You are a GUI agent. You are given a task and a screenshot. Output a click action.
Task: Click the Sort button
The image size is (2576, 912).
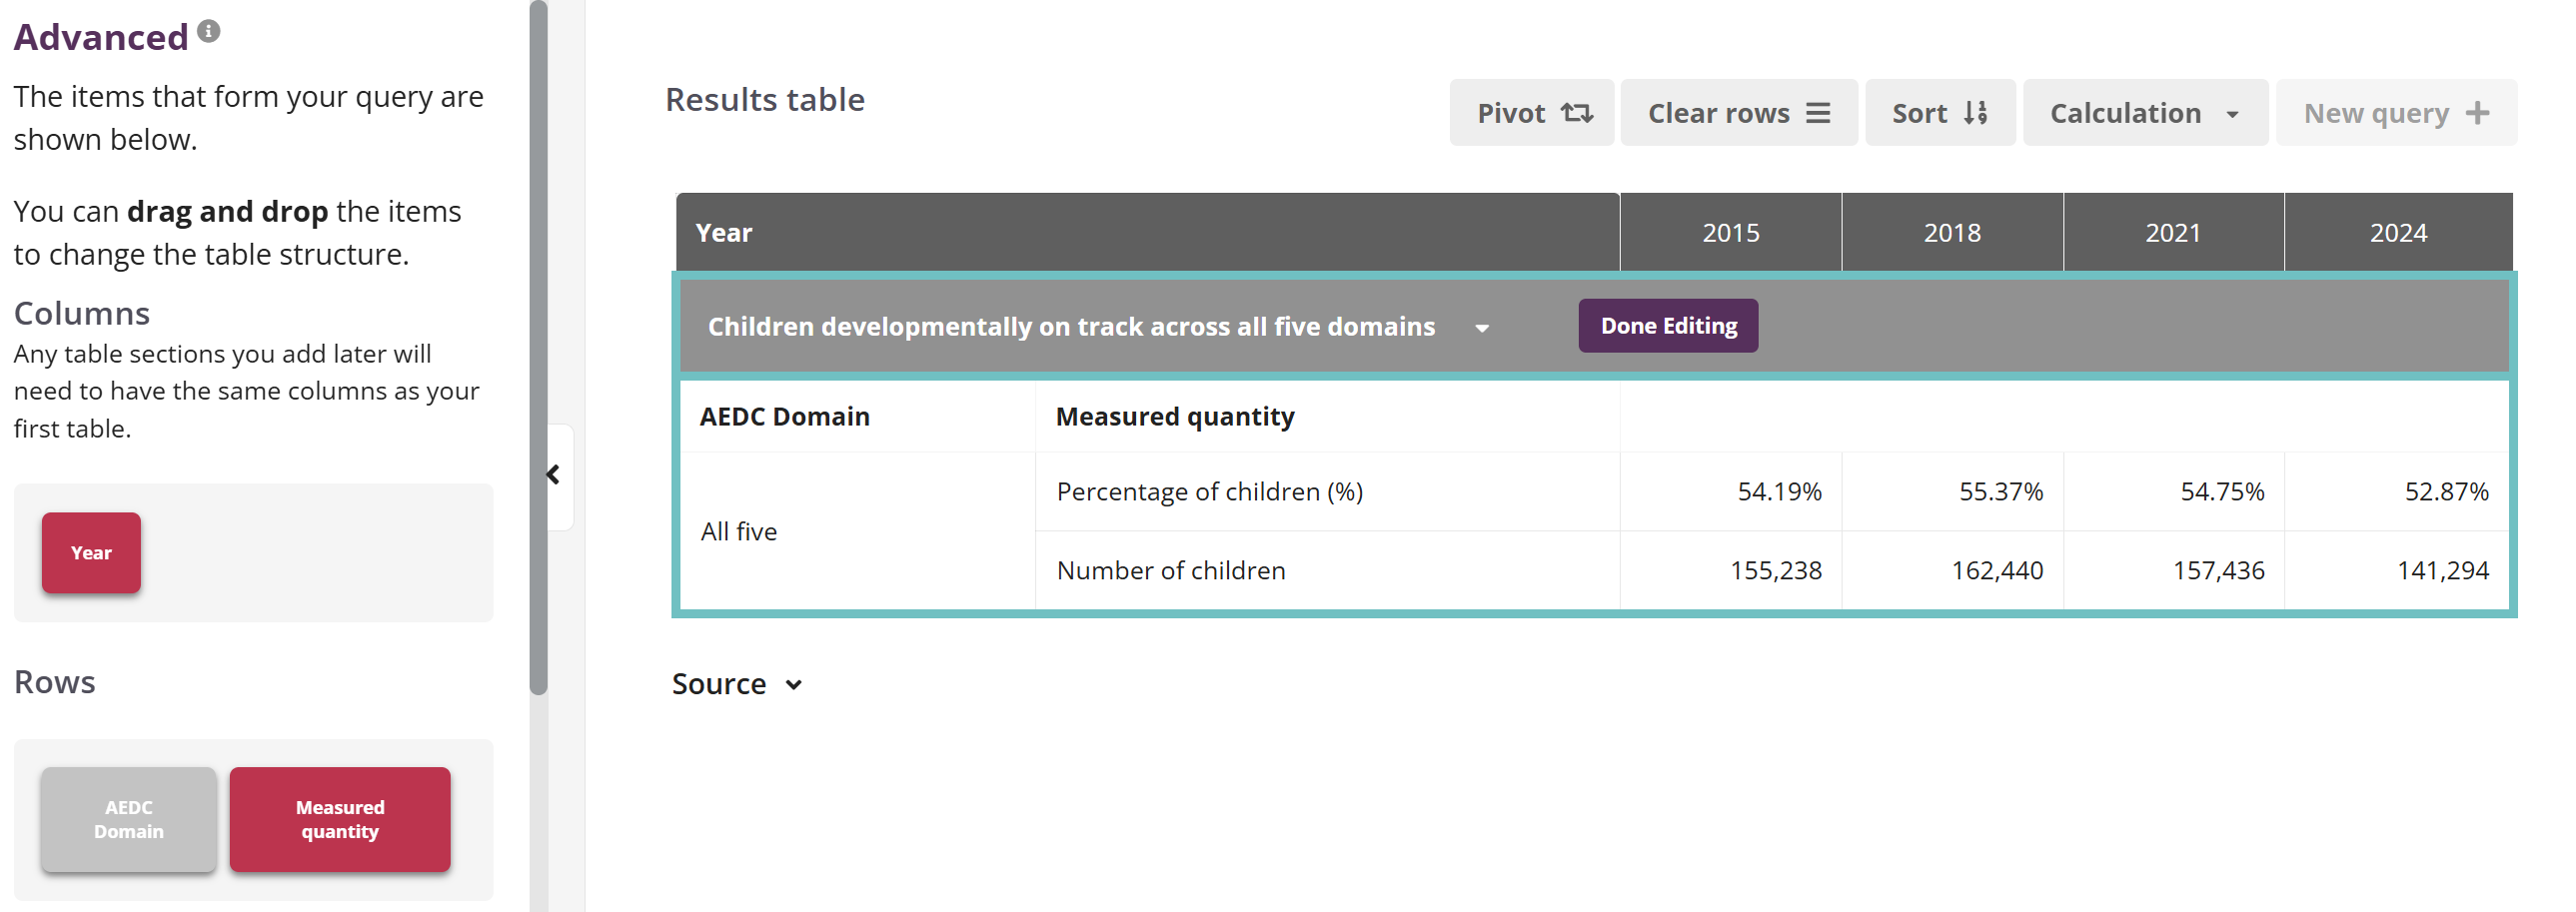click(x=1938, y=113)
